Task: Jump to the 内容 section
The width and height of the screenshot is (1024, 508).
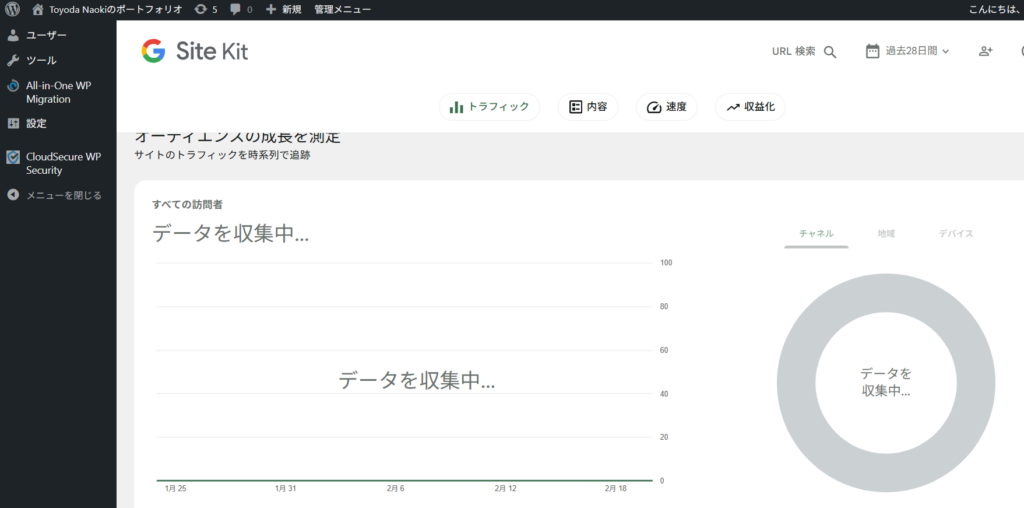Action: coord(588,107)
